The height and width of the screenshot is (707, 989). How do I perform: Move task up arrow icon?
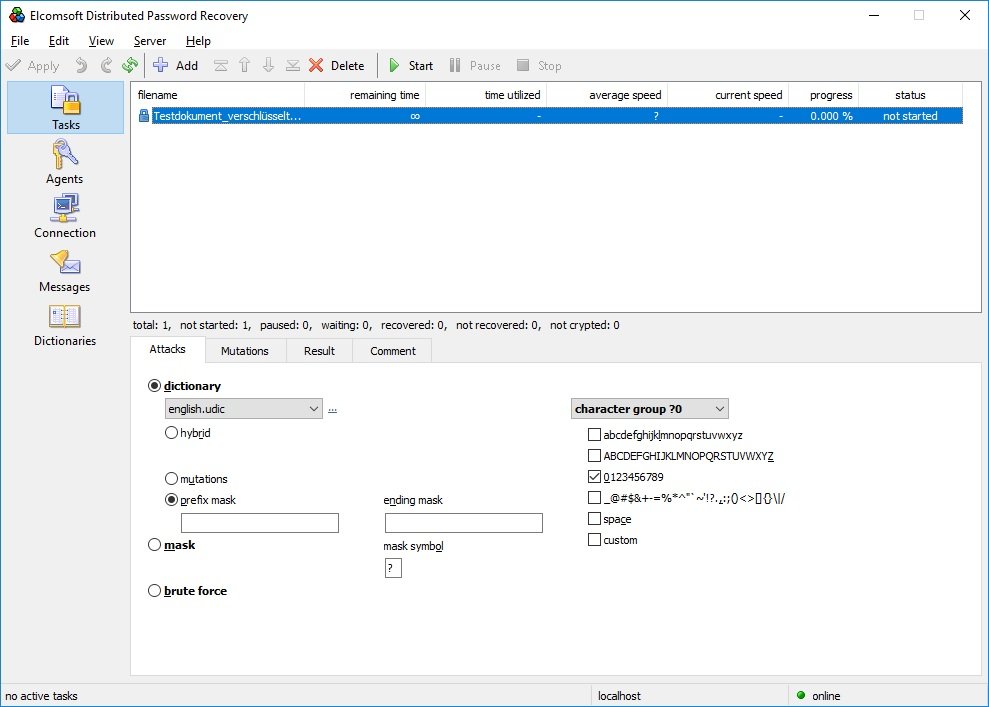245,66
